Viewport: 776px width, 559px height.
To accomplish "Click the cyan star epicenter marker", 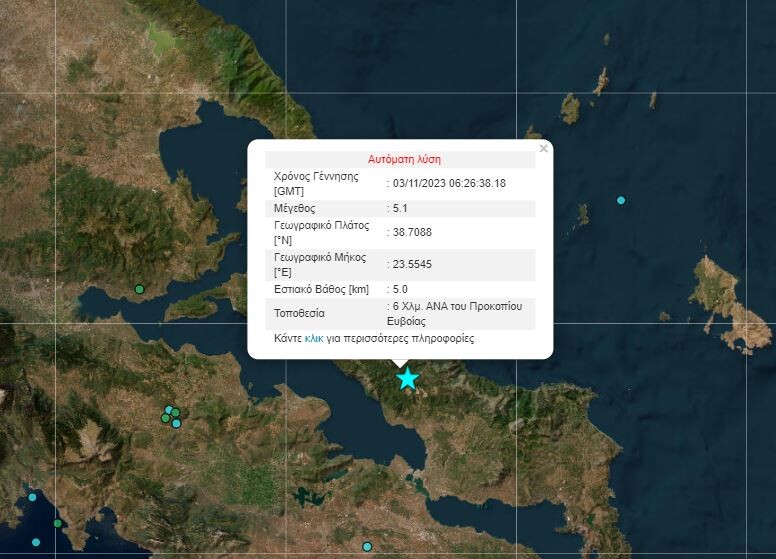I will (407, 378).
